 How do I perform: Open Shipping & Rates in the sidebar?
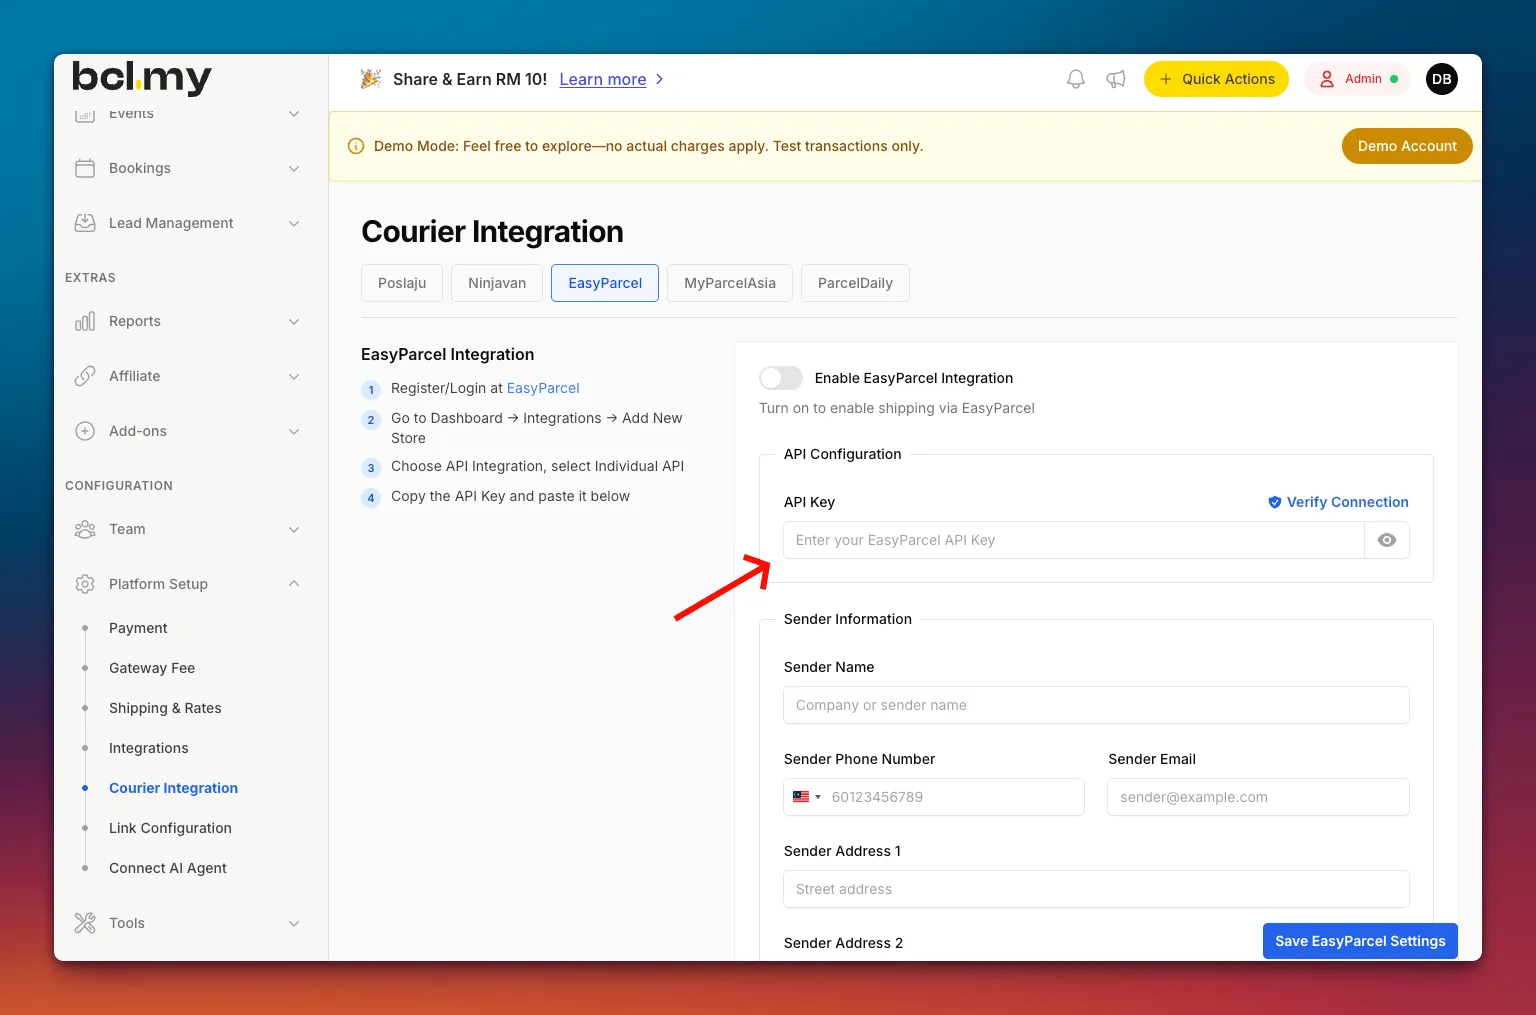[x=165, y=708]
